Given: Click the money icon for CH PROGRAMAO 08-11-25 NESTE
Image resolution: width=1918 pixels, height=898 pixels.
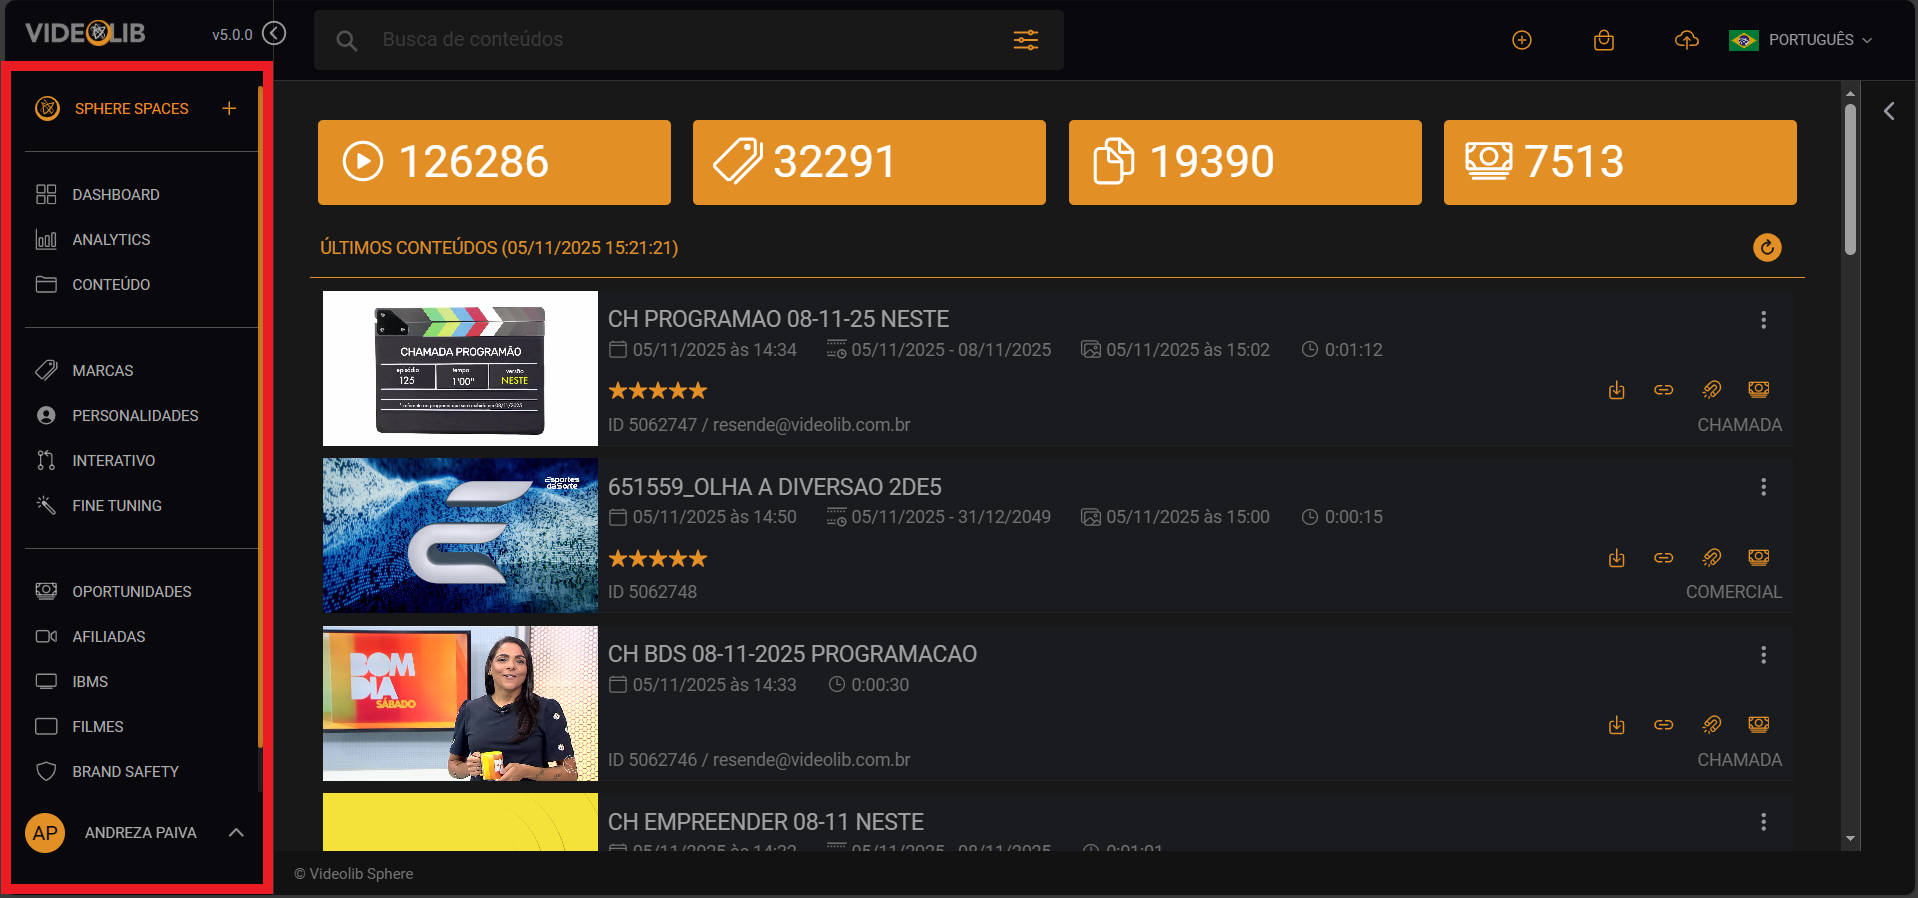Looking at the screenshot, I should click(x=1759, y=389).
